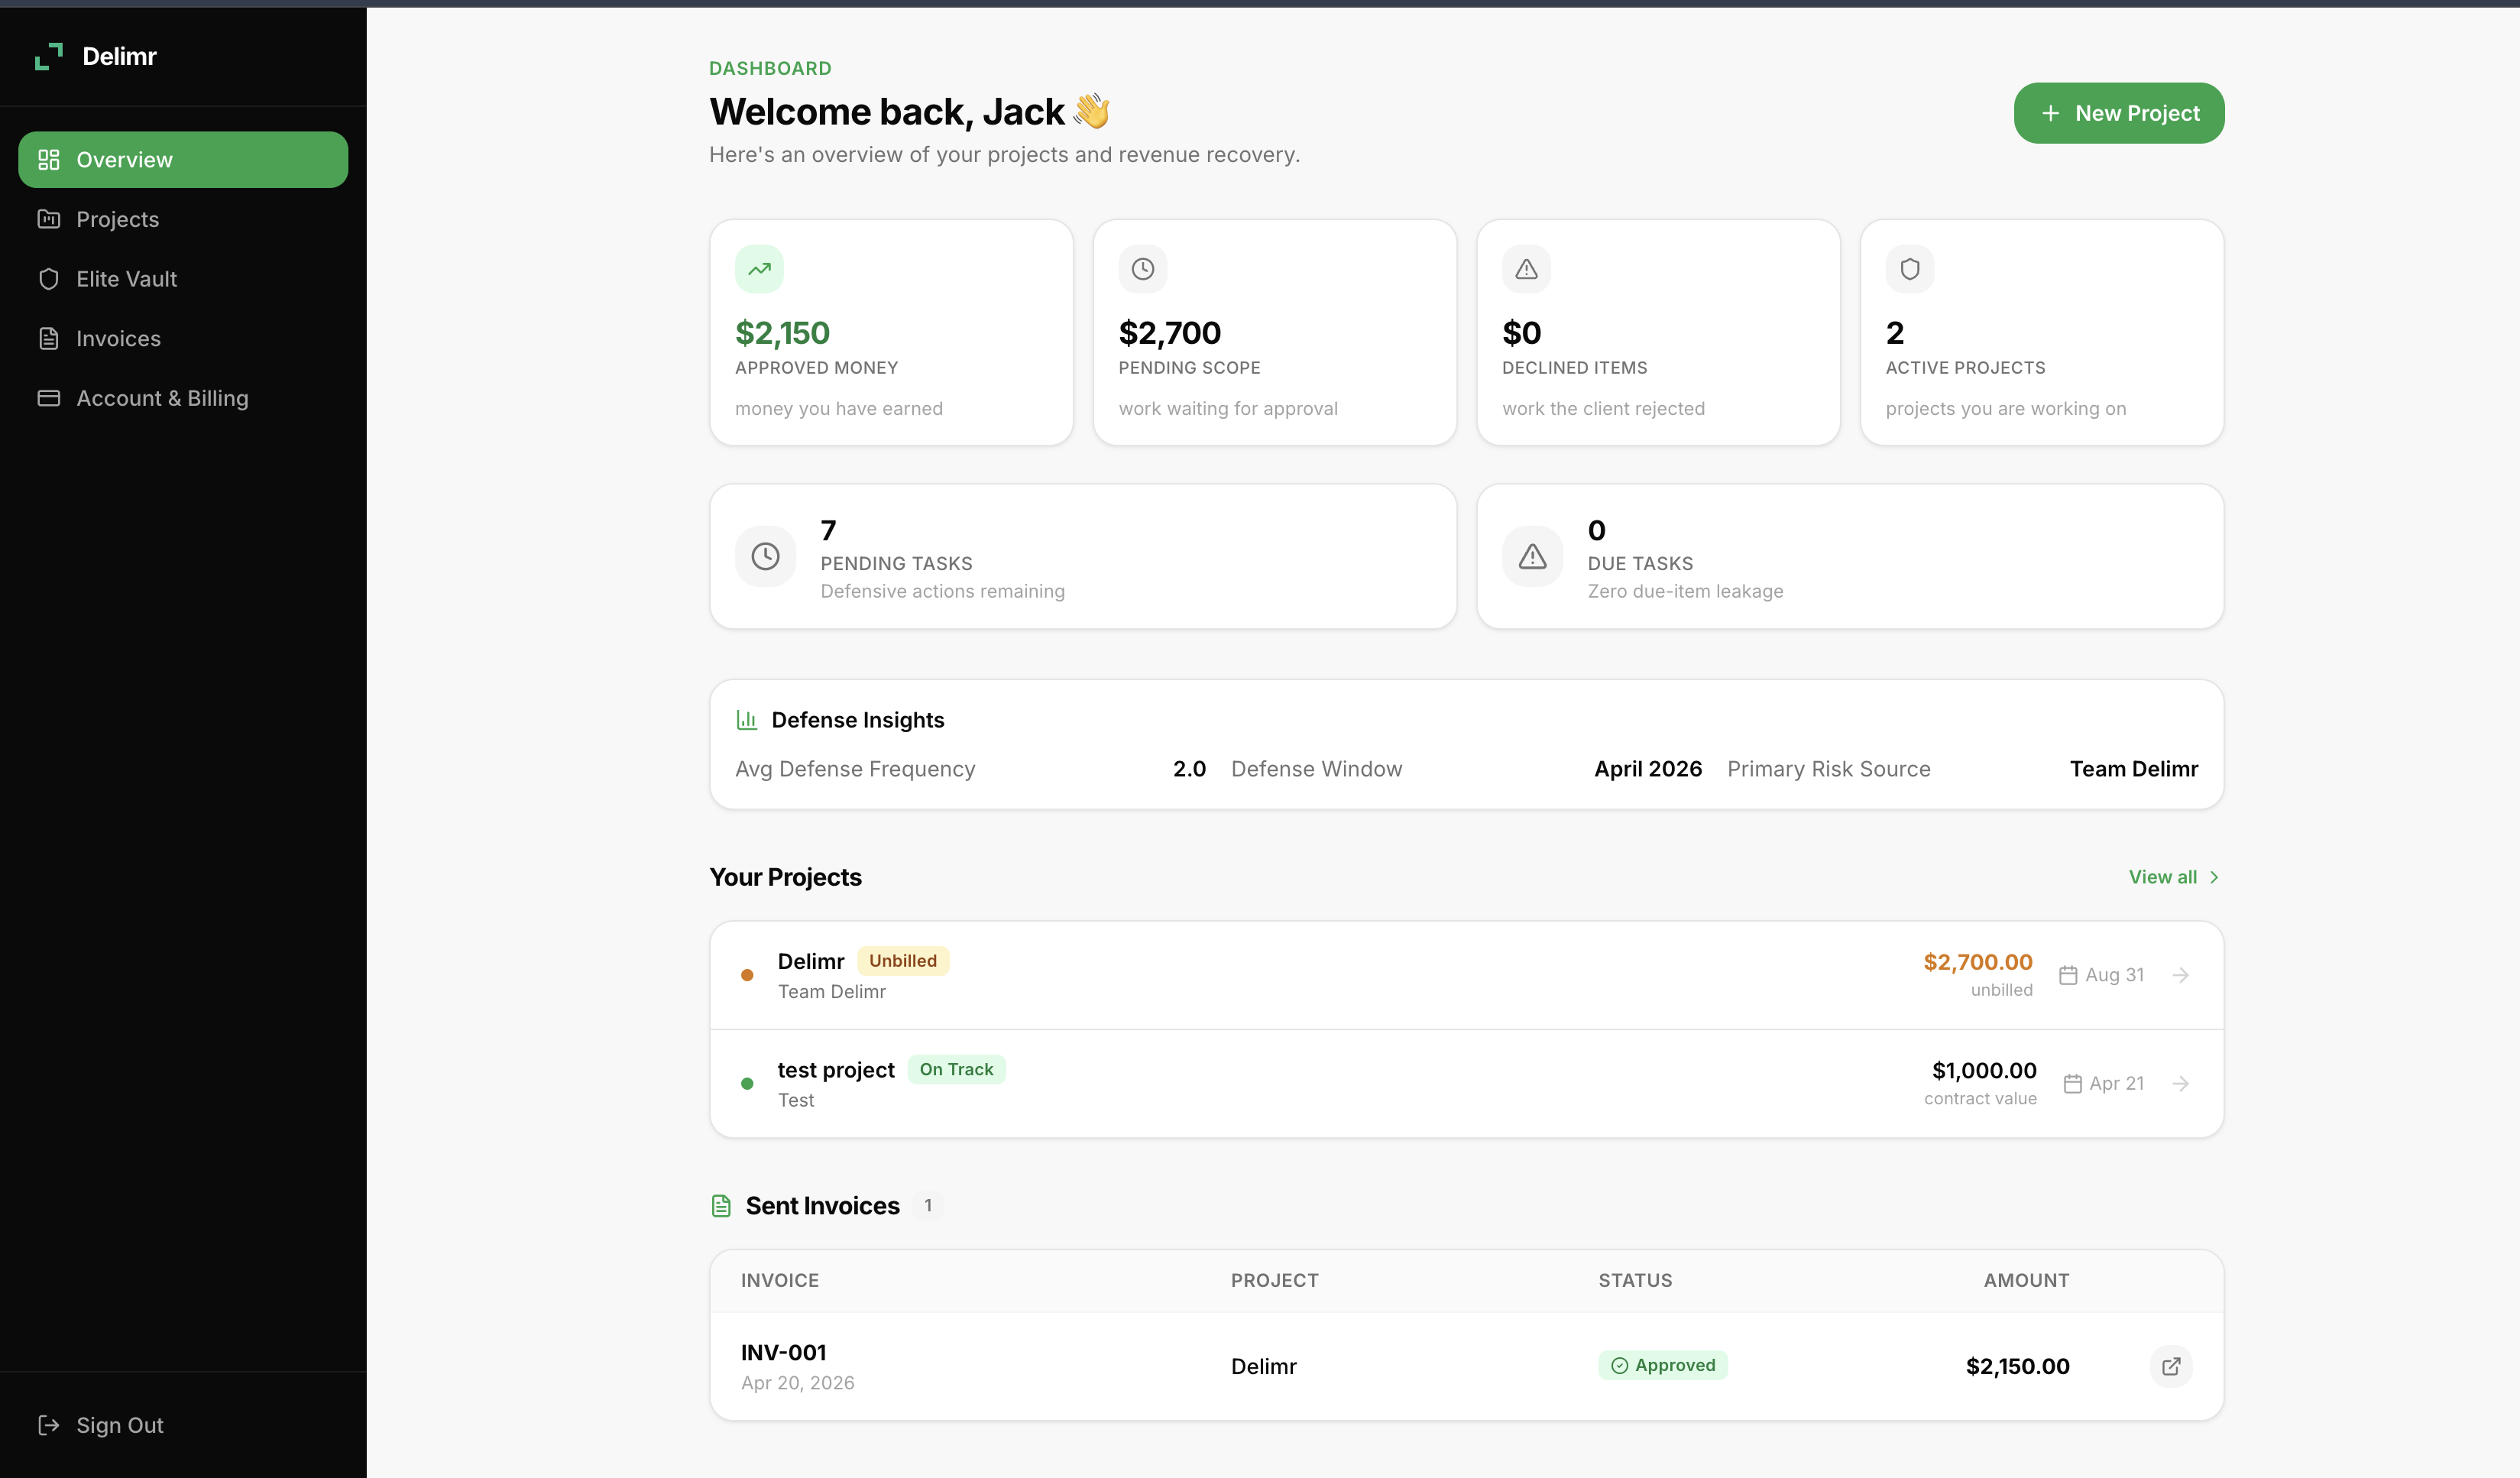Click the Pending Scope clock icon
This screenshot has height=1478, width=2520.
click(x=1142, y=269)
